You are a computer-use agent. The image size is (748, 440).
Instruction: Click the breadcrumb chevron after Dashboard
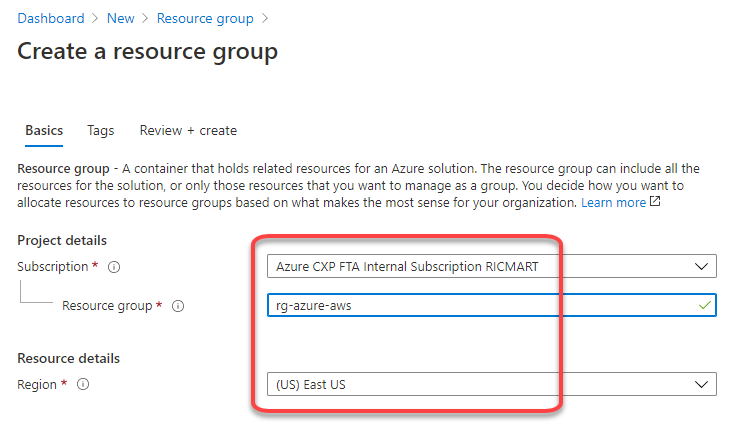[x=95, y=19]
